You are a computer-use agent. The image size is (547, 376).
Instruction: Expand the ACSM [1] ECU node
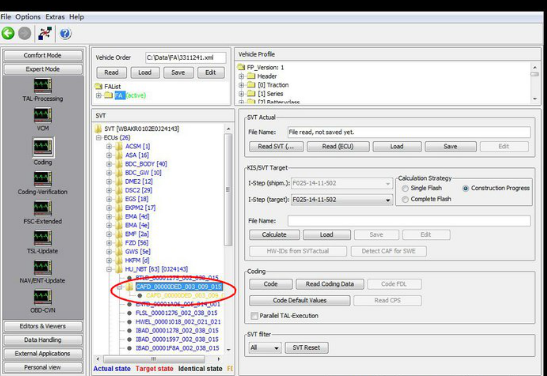click(109, 146)
